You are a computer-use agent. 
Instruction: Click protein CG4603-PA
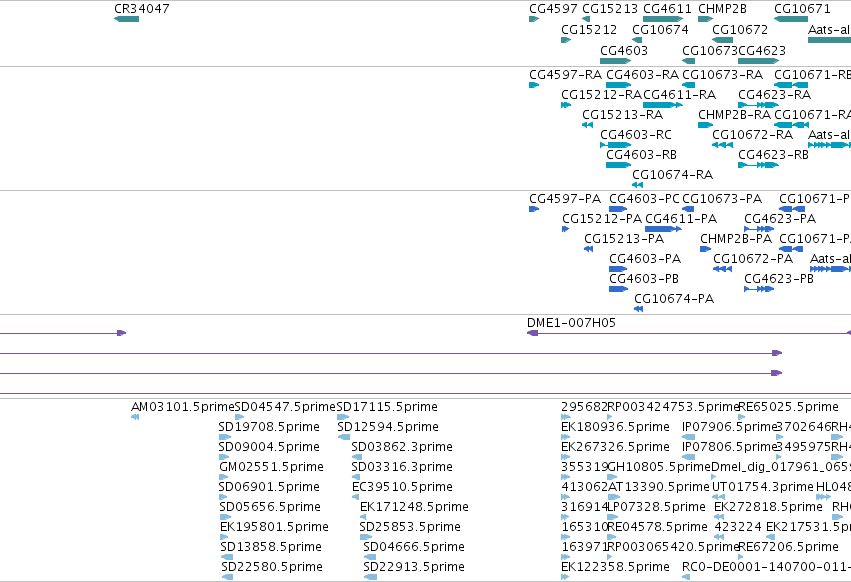click(645, 259)
